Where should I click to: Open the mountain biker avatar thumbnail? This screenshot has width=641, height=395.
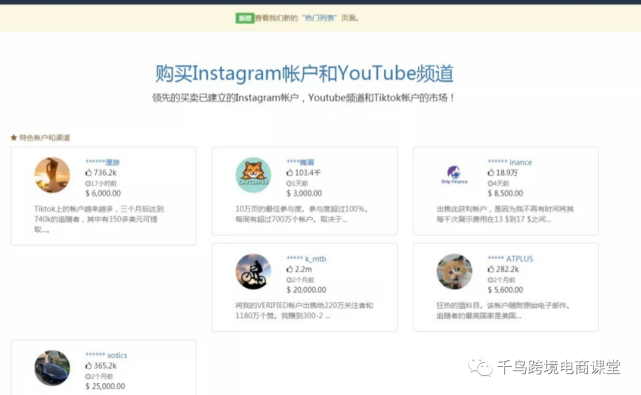[x=253, y=272]
